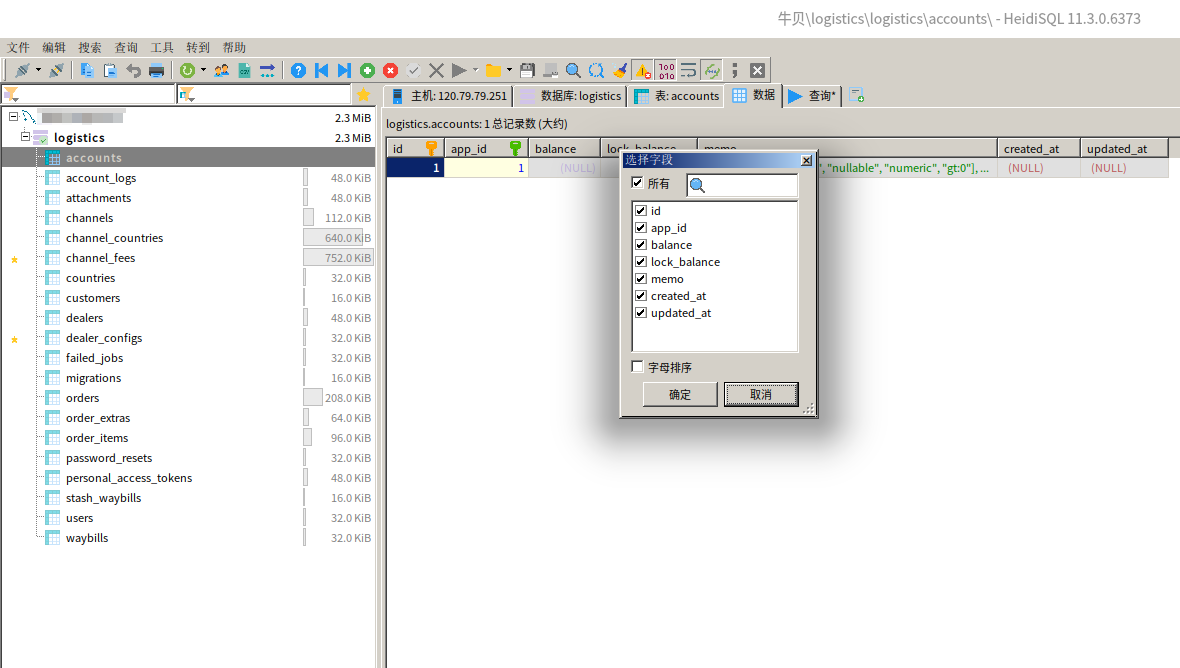Open the 编辑 menu

(54, 47)
